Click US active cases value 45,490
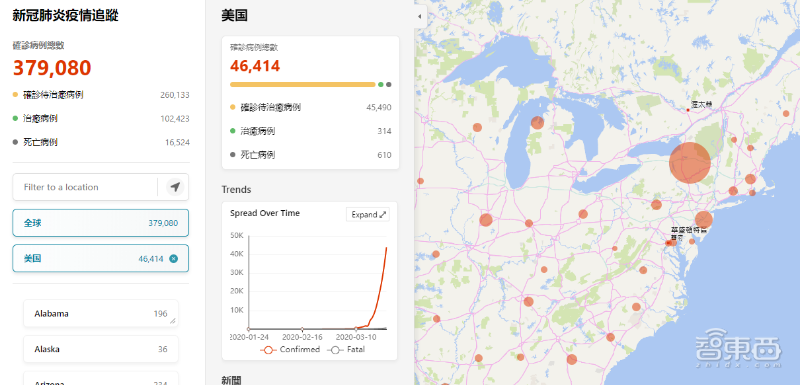The width and height of the screenshot is (800, 385). [x=379, y=108]
